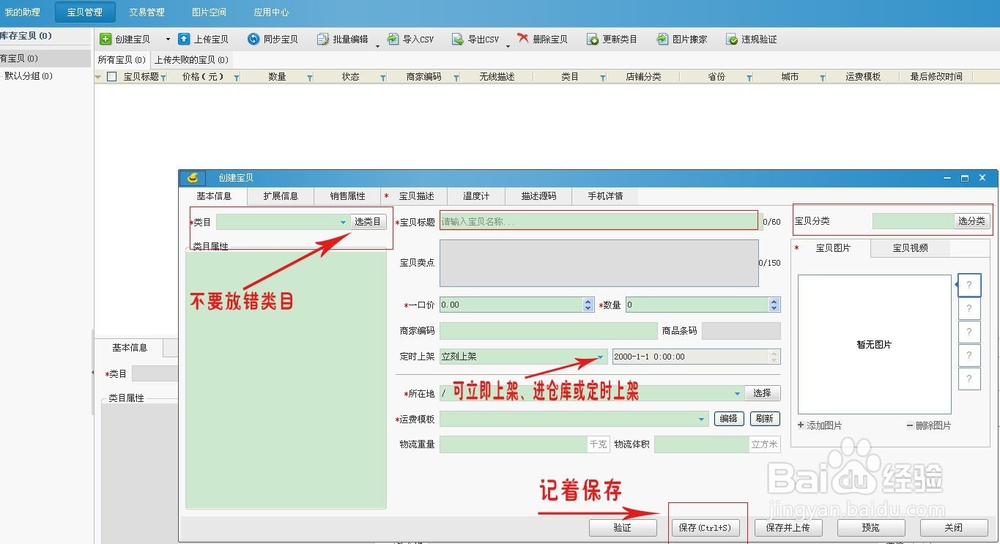
Task: Switch to the 描述源码 tab
Action: click(x=538, y=196)
